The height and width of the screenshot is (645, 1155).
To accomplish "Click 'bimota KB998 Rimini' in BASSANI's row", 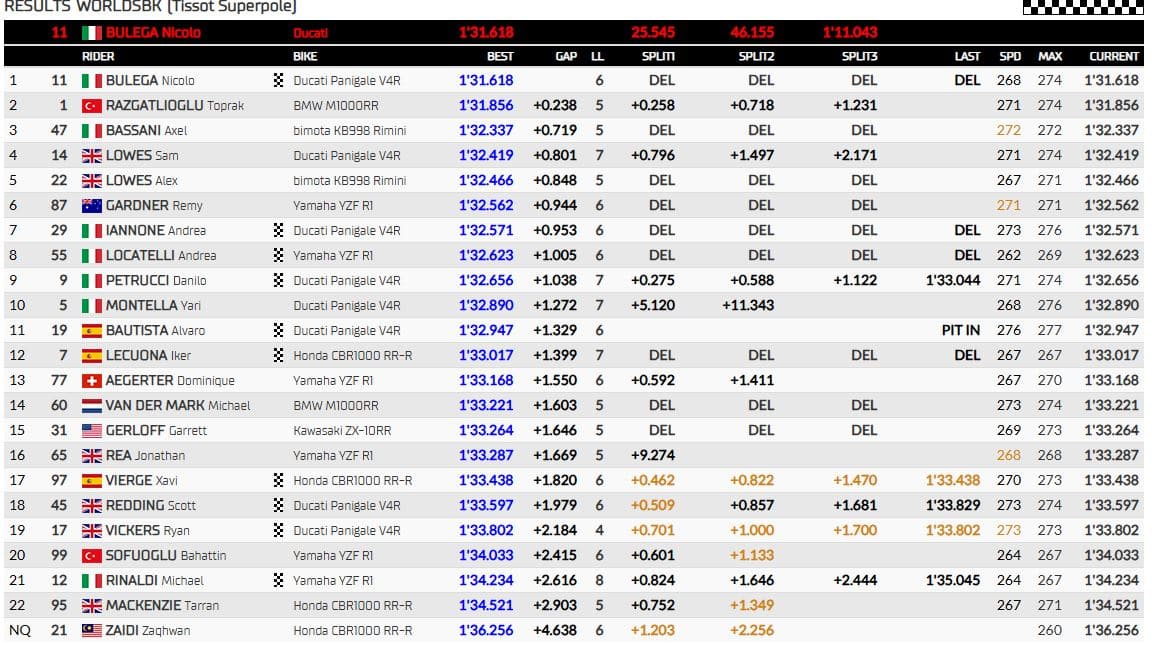I will point(350,131).
